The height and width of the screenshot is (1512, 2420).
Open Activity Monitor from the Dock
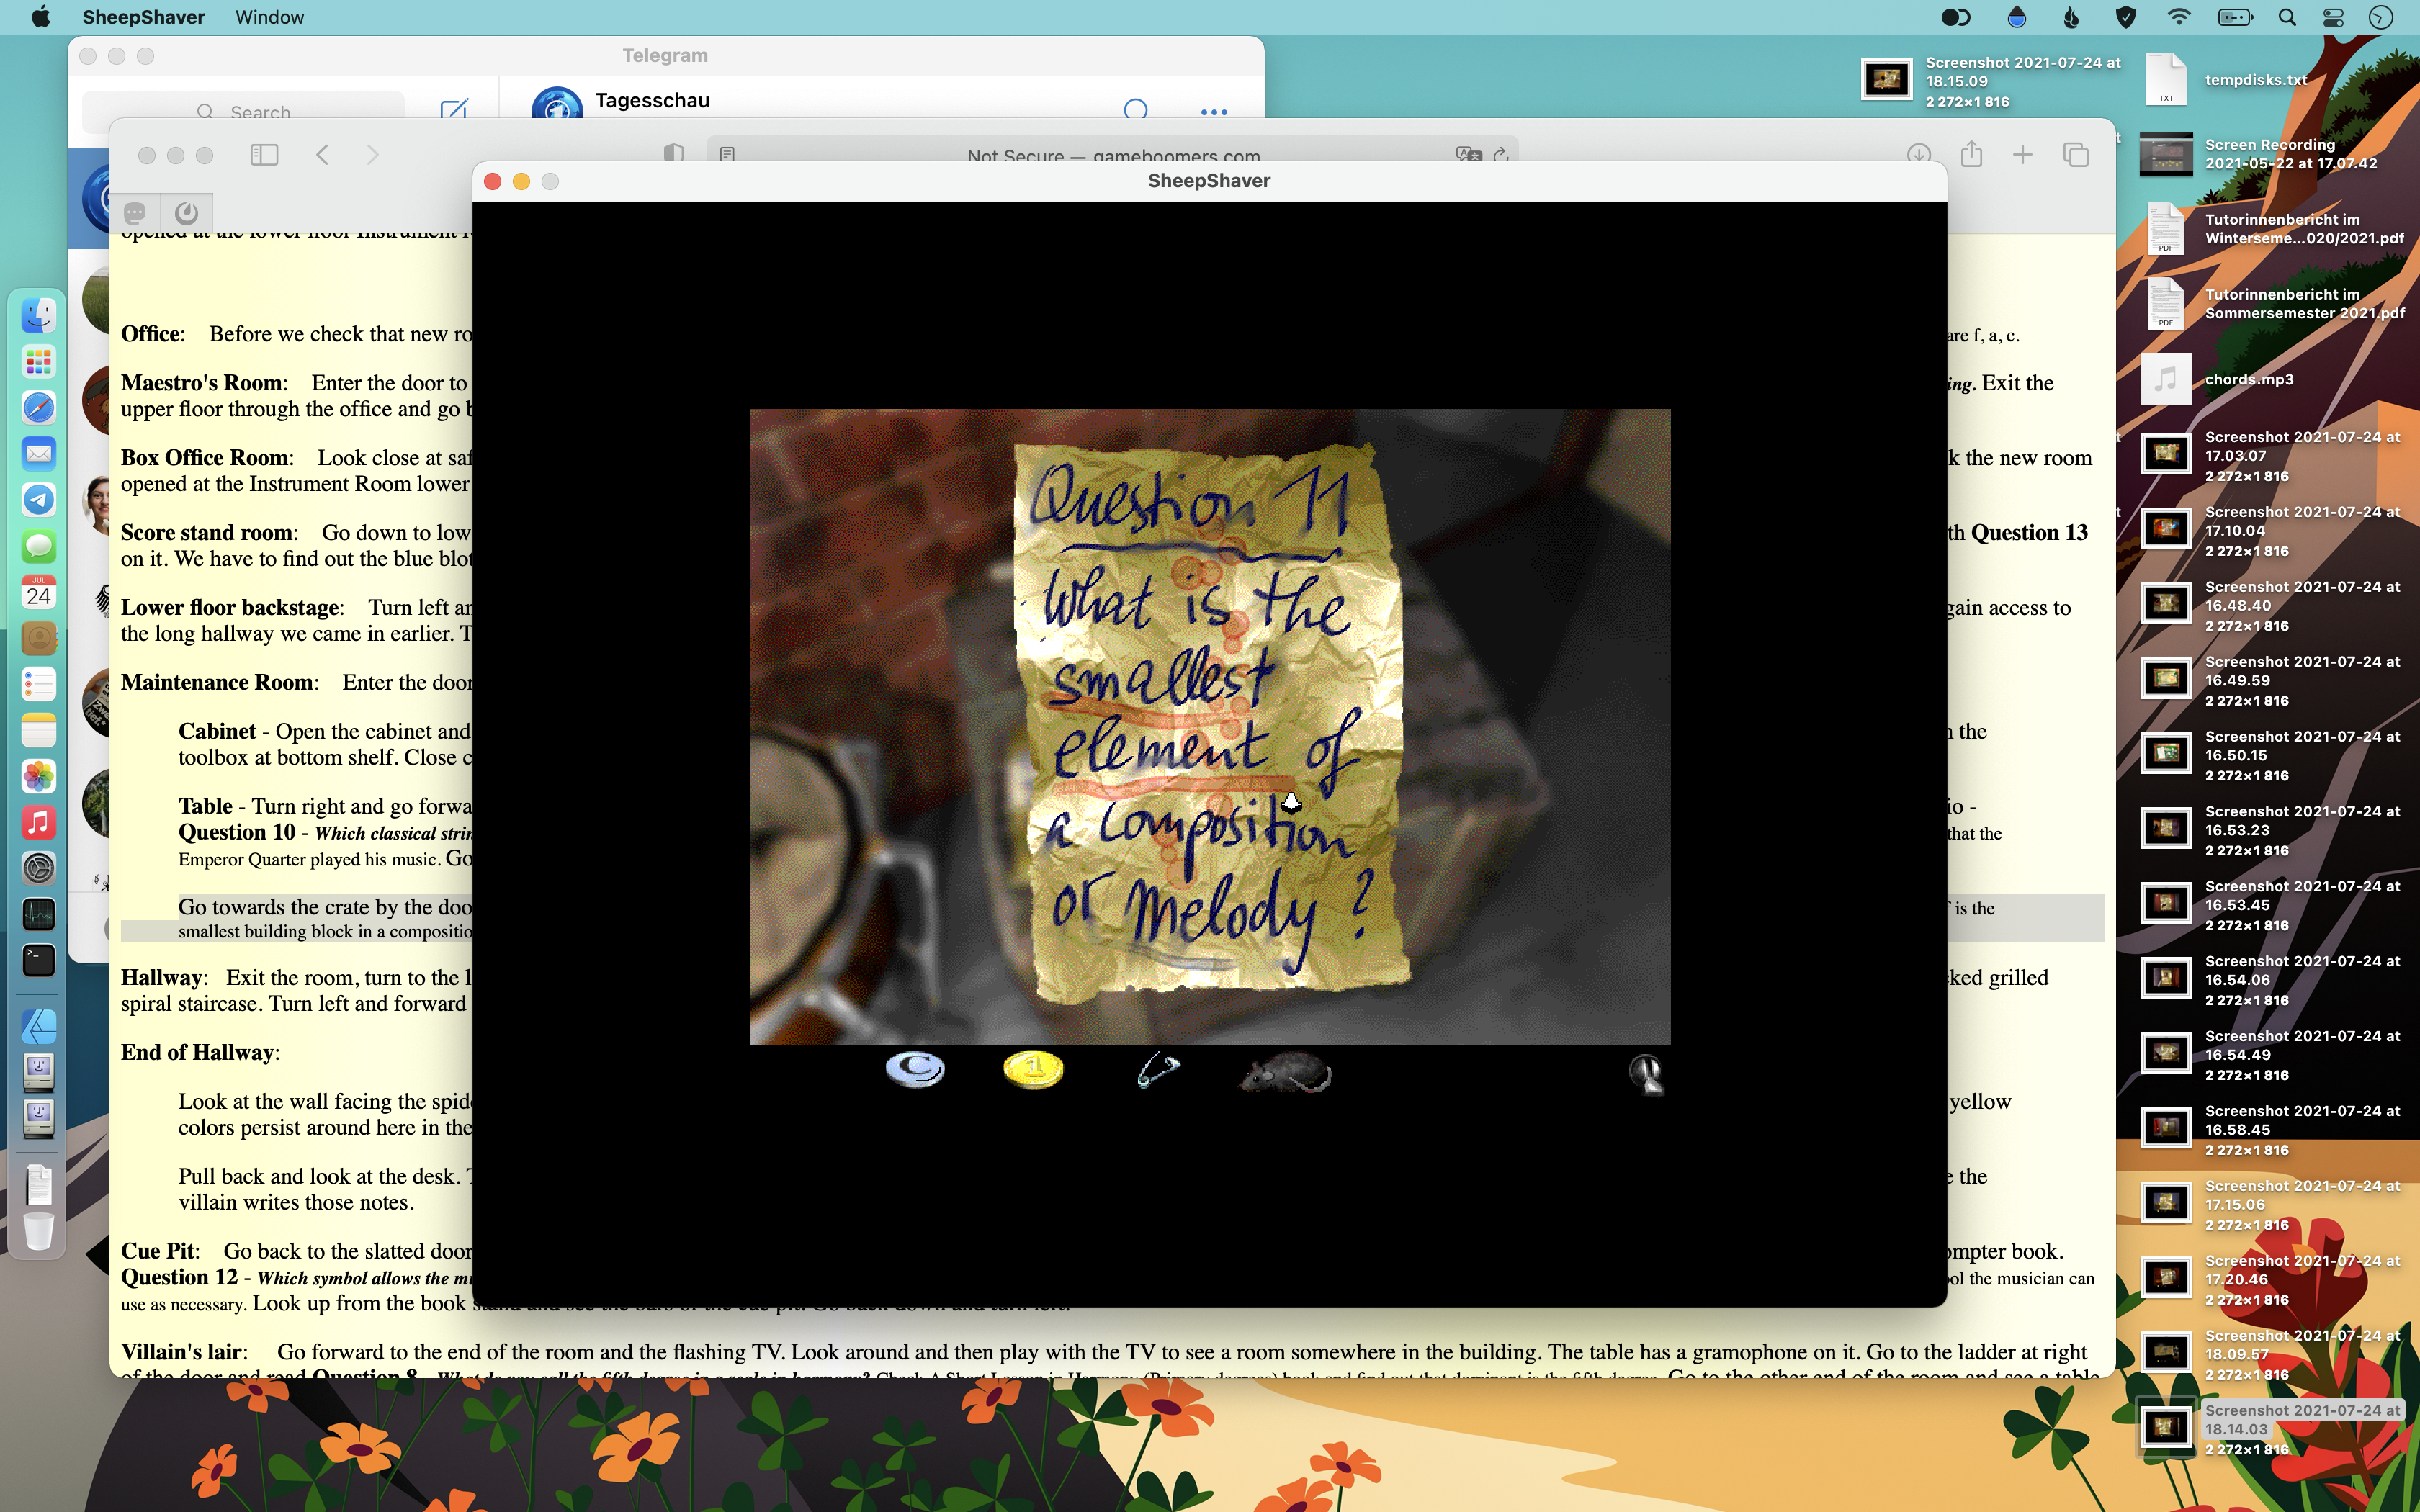pos(38,915)
